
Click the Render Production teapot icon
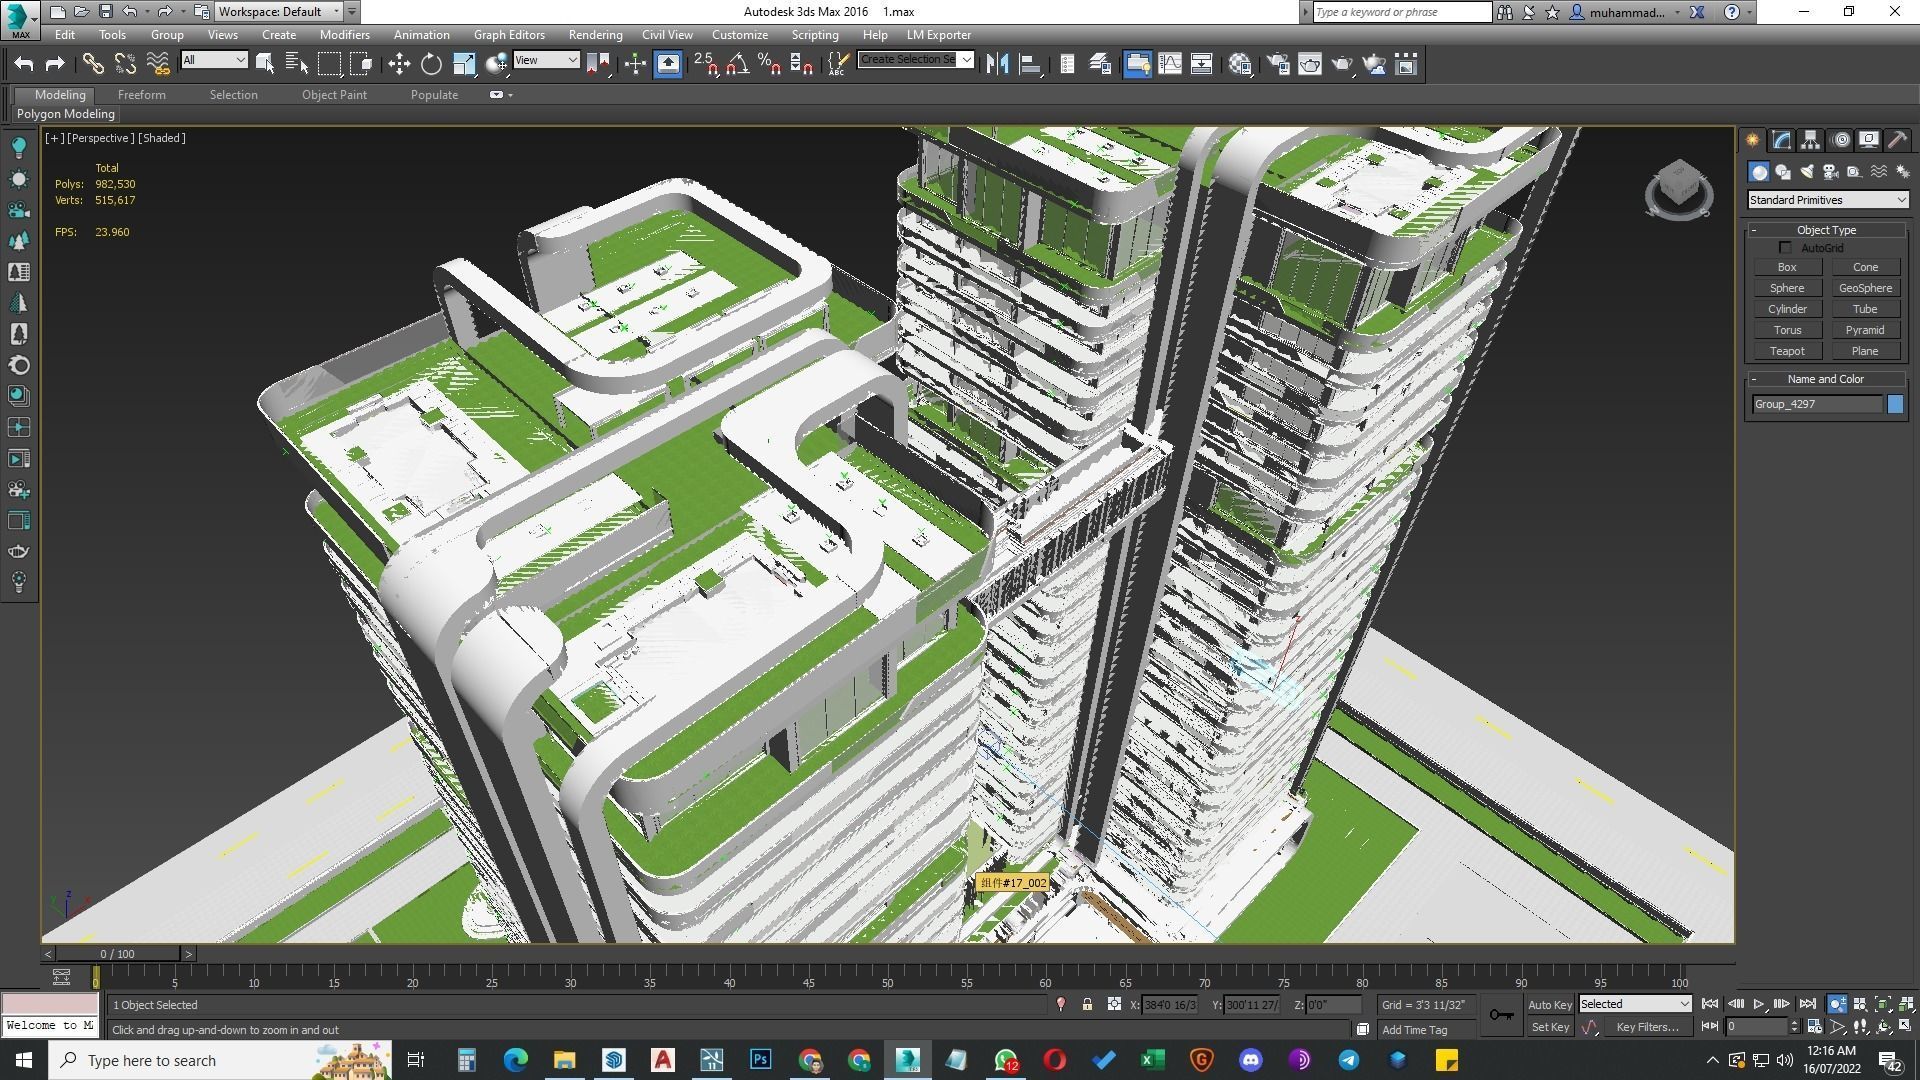pyautogui.click(x=1341, y=64)
